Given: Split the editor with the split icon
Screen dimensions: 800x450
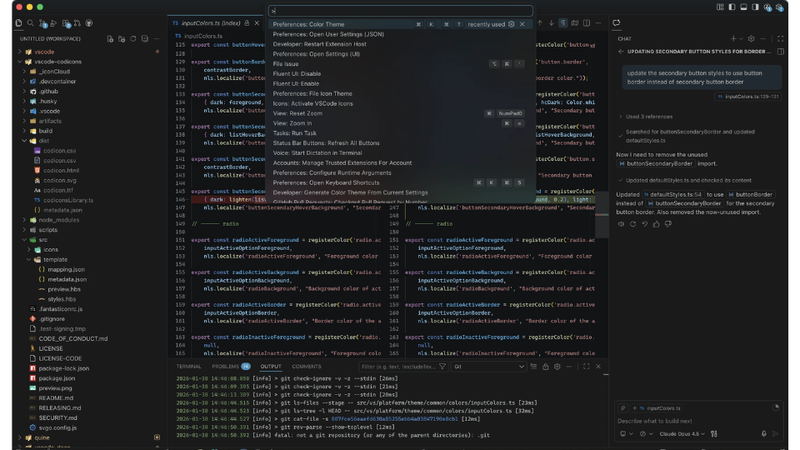Looking at the screenshot, I should click(587, 23).
